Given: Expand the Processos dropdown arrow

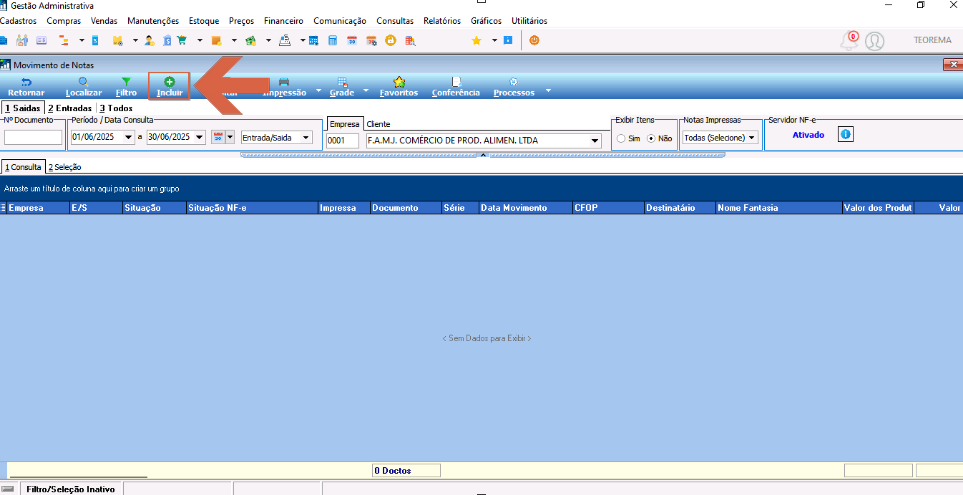Looking at the screenshot, I should coord(548,91).
